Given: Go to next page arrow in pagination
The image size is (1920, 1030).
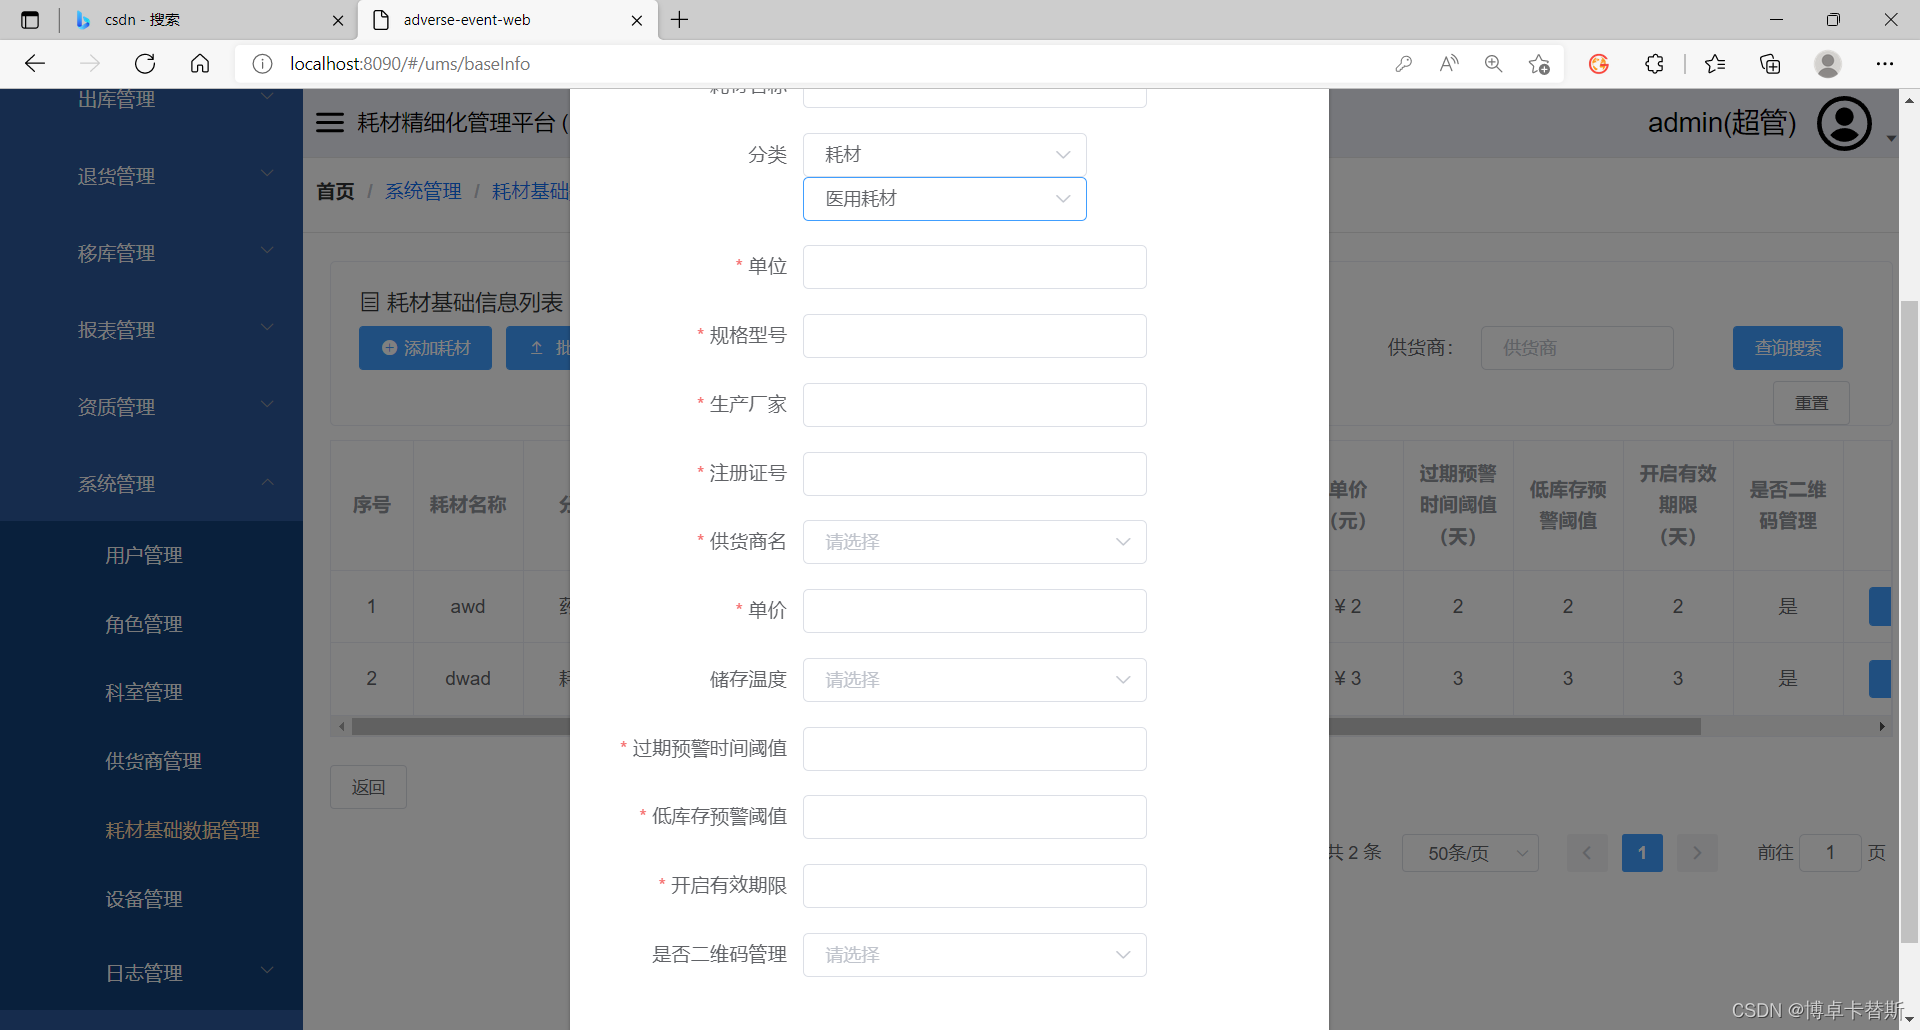Looking at the screenshot, I should tap(1697, 853).
